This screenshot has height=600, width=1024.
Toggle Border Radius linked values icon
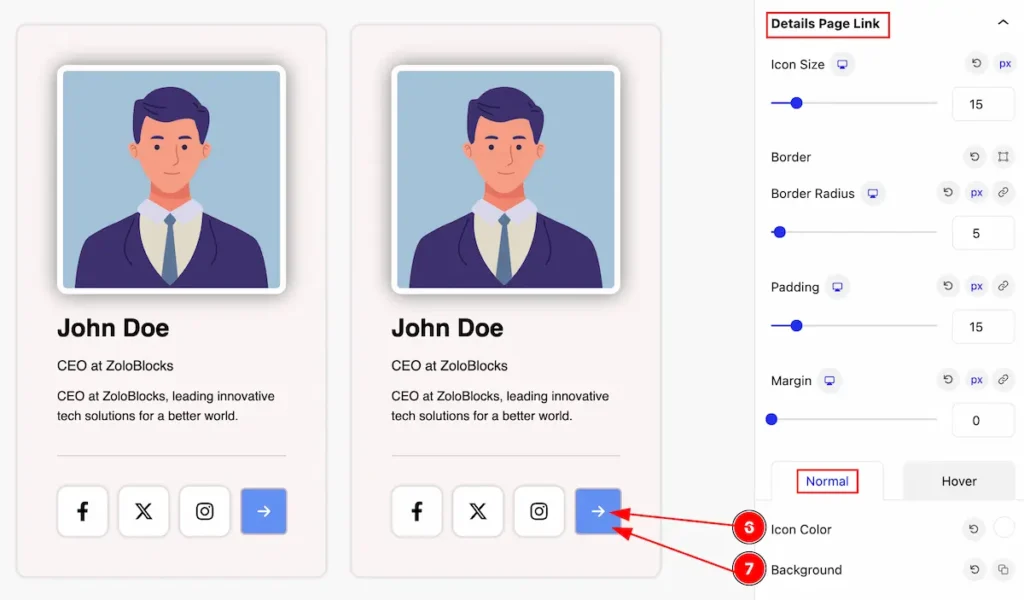pyautogui.click(x=1003, y=193)
